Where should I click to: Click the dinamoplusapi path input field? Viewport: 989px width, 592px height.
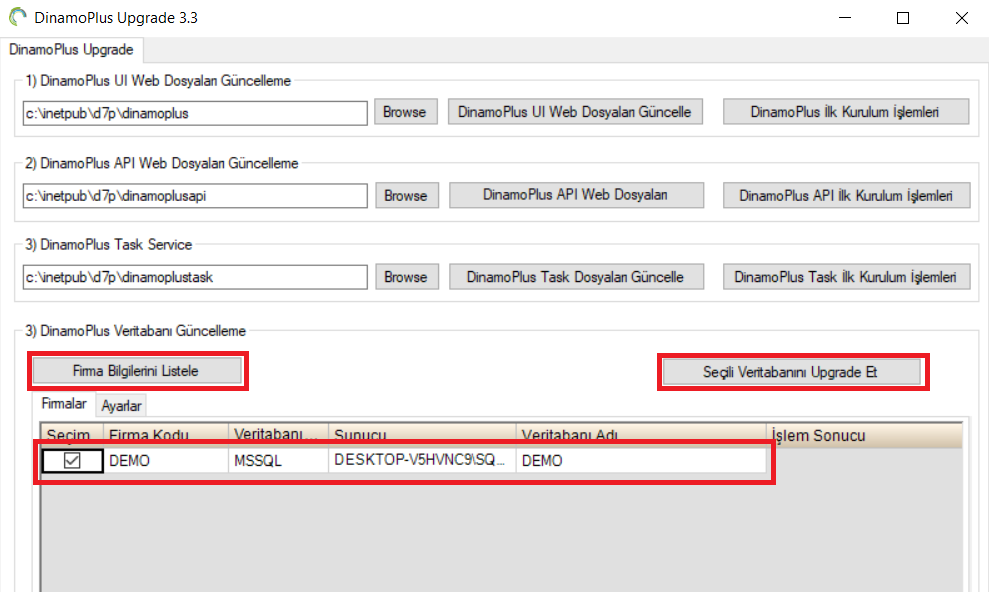coord(195,196)
